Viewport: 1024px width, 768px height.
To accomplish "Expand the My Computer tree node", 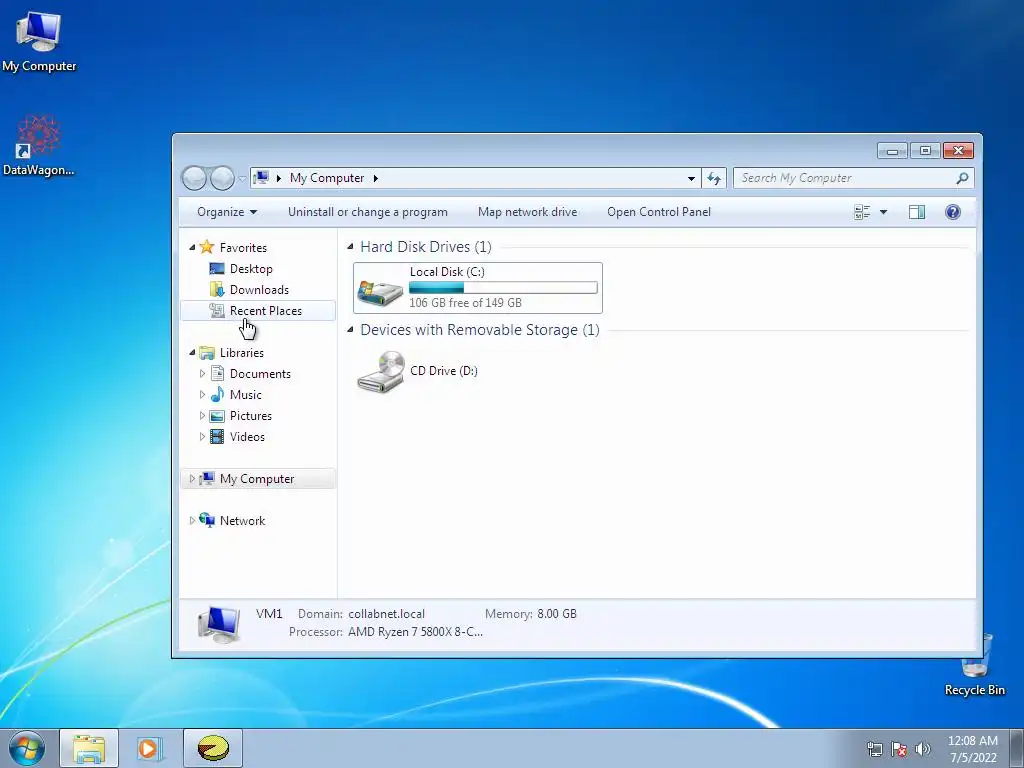I will [x=192, y=479].
